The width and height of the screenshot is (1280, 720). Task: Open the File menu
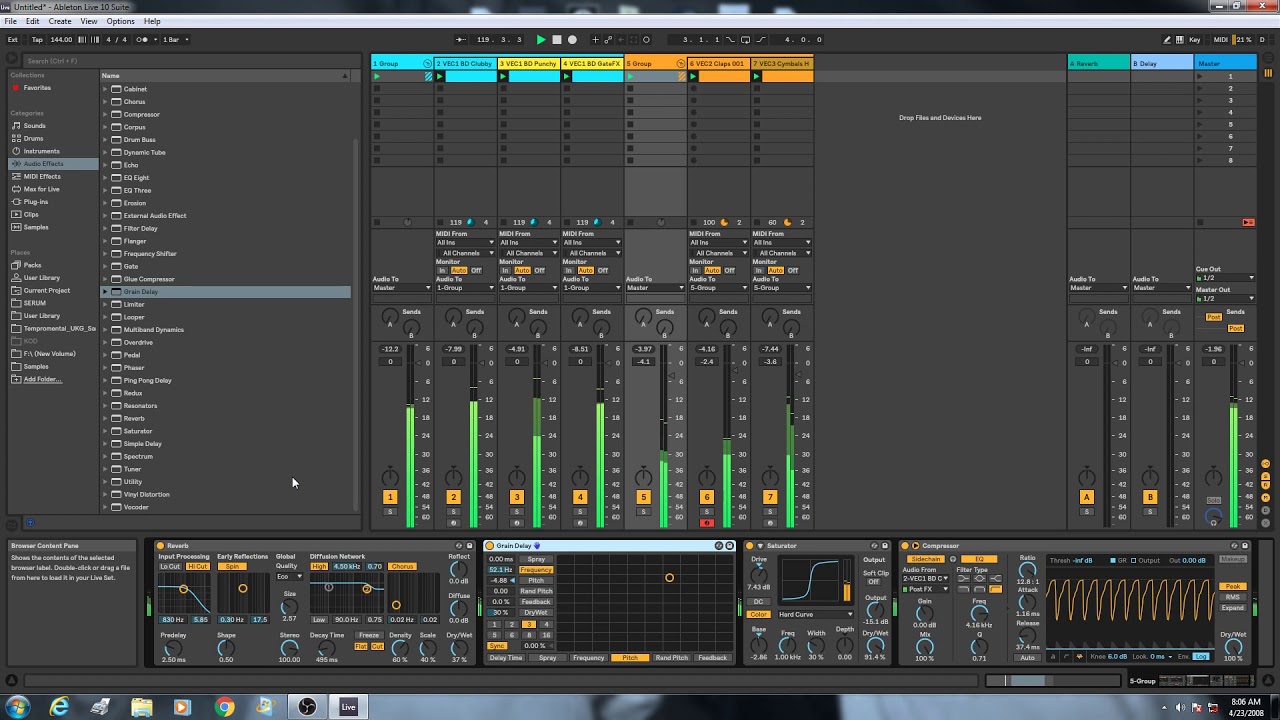pyautogui.click(x=10, y=21)
